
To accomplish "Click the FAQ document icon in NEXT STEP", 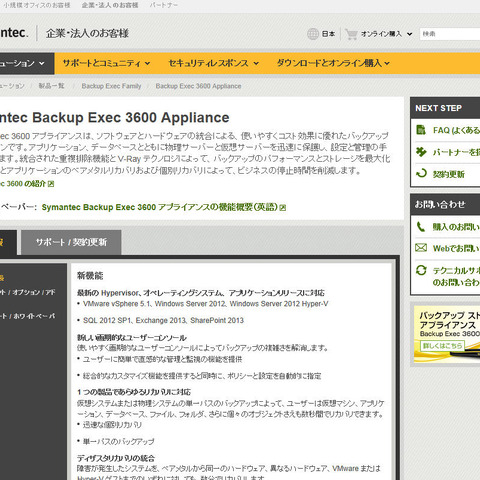I will pos(421,130).
